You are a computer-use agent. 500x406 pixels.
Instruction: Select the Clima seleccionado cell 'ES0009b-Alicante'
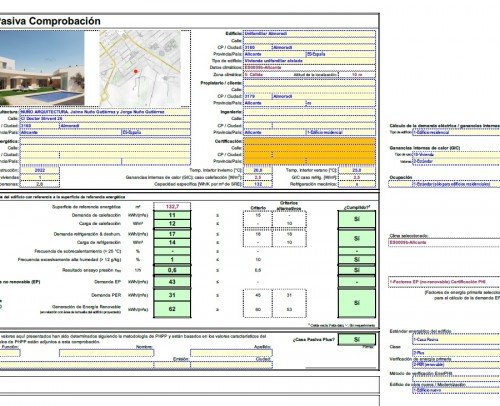pos(444,242)
